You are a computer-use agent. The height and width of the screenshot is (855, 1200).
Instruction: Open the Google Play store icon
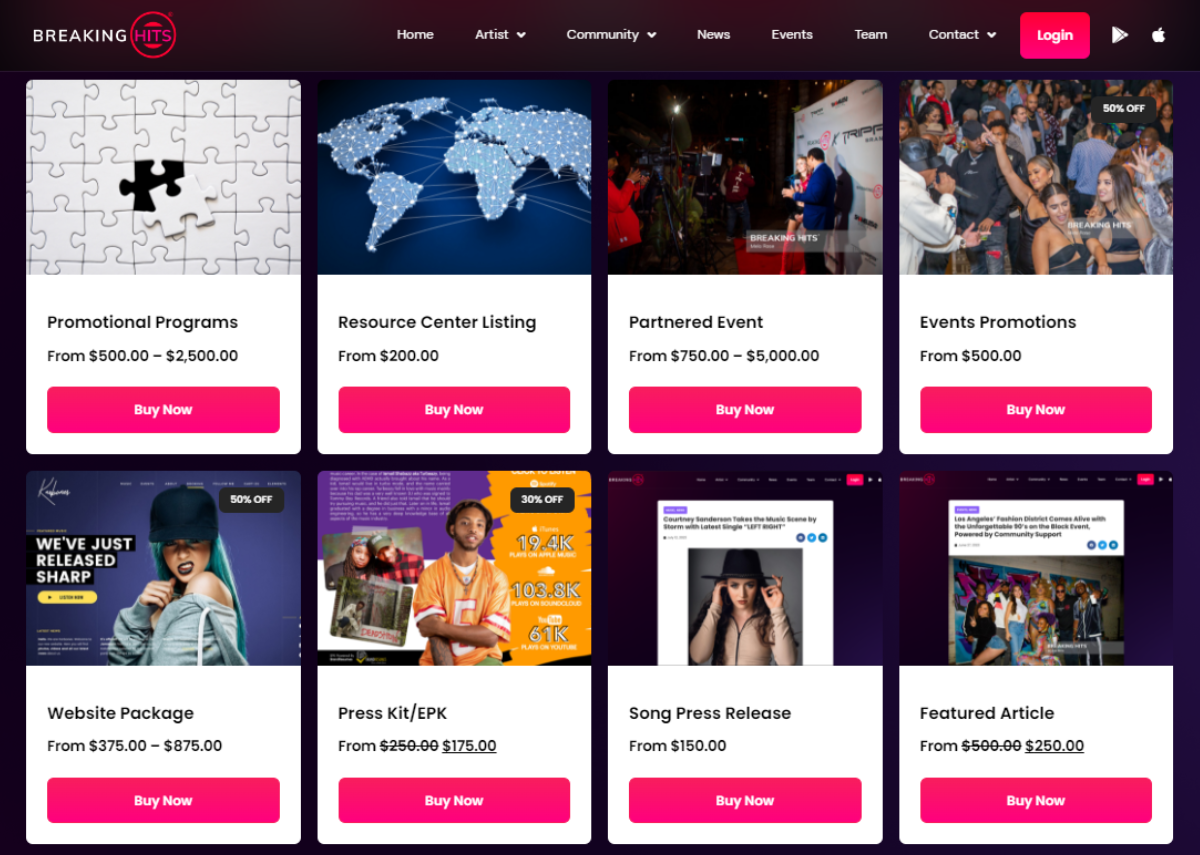(x=1119, y=35)
